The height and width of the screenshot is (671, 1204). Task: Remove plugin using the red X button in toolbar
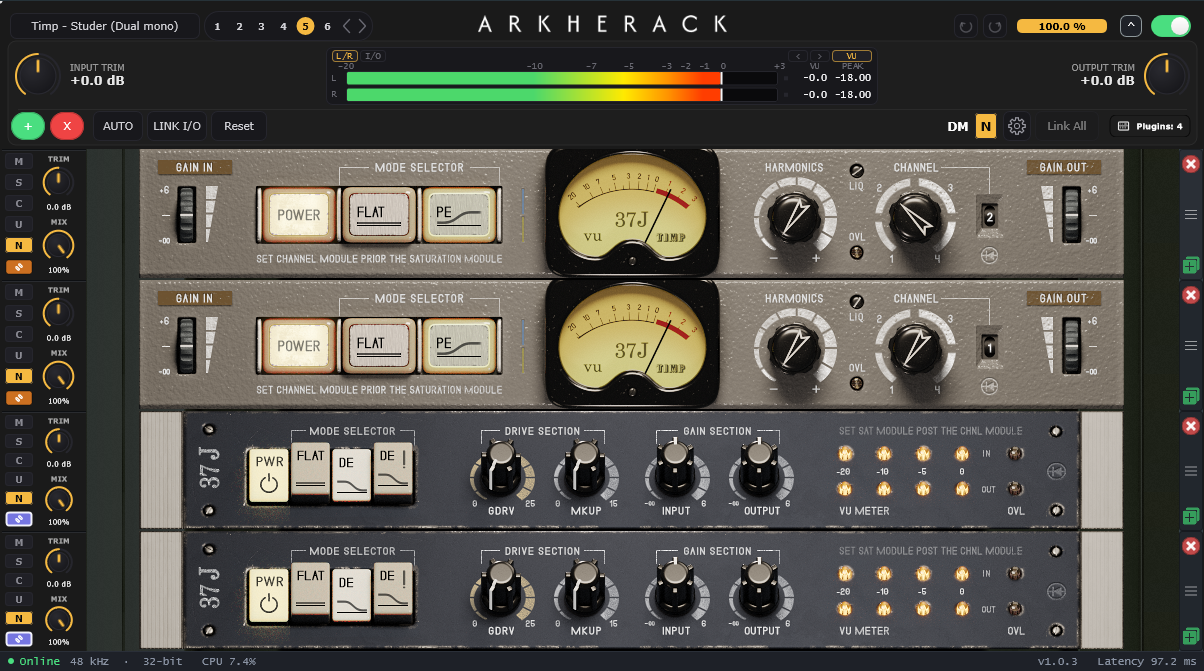click(x=67, y=126)
